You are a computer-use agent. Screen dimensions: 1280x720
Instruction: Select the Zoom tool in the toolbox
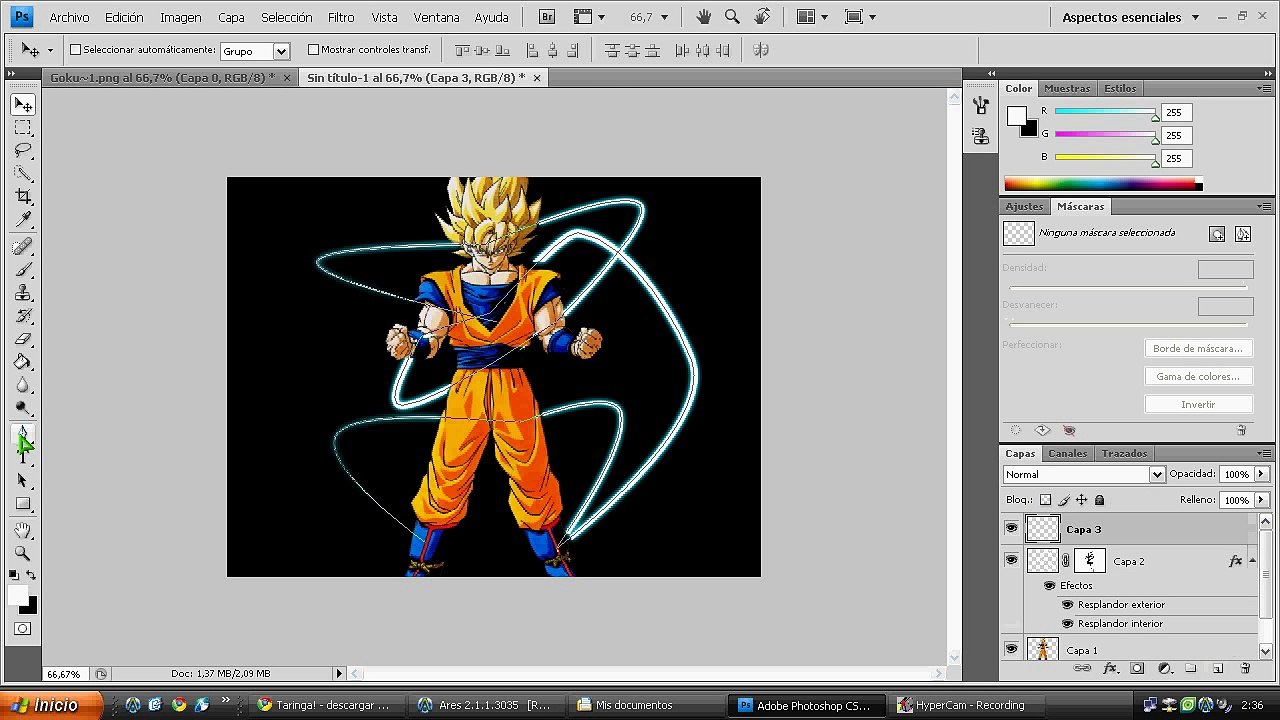(23, 554)
